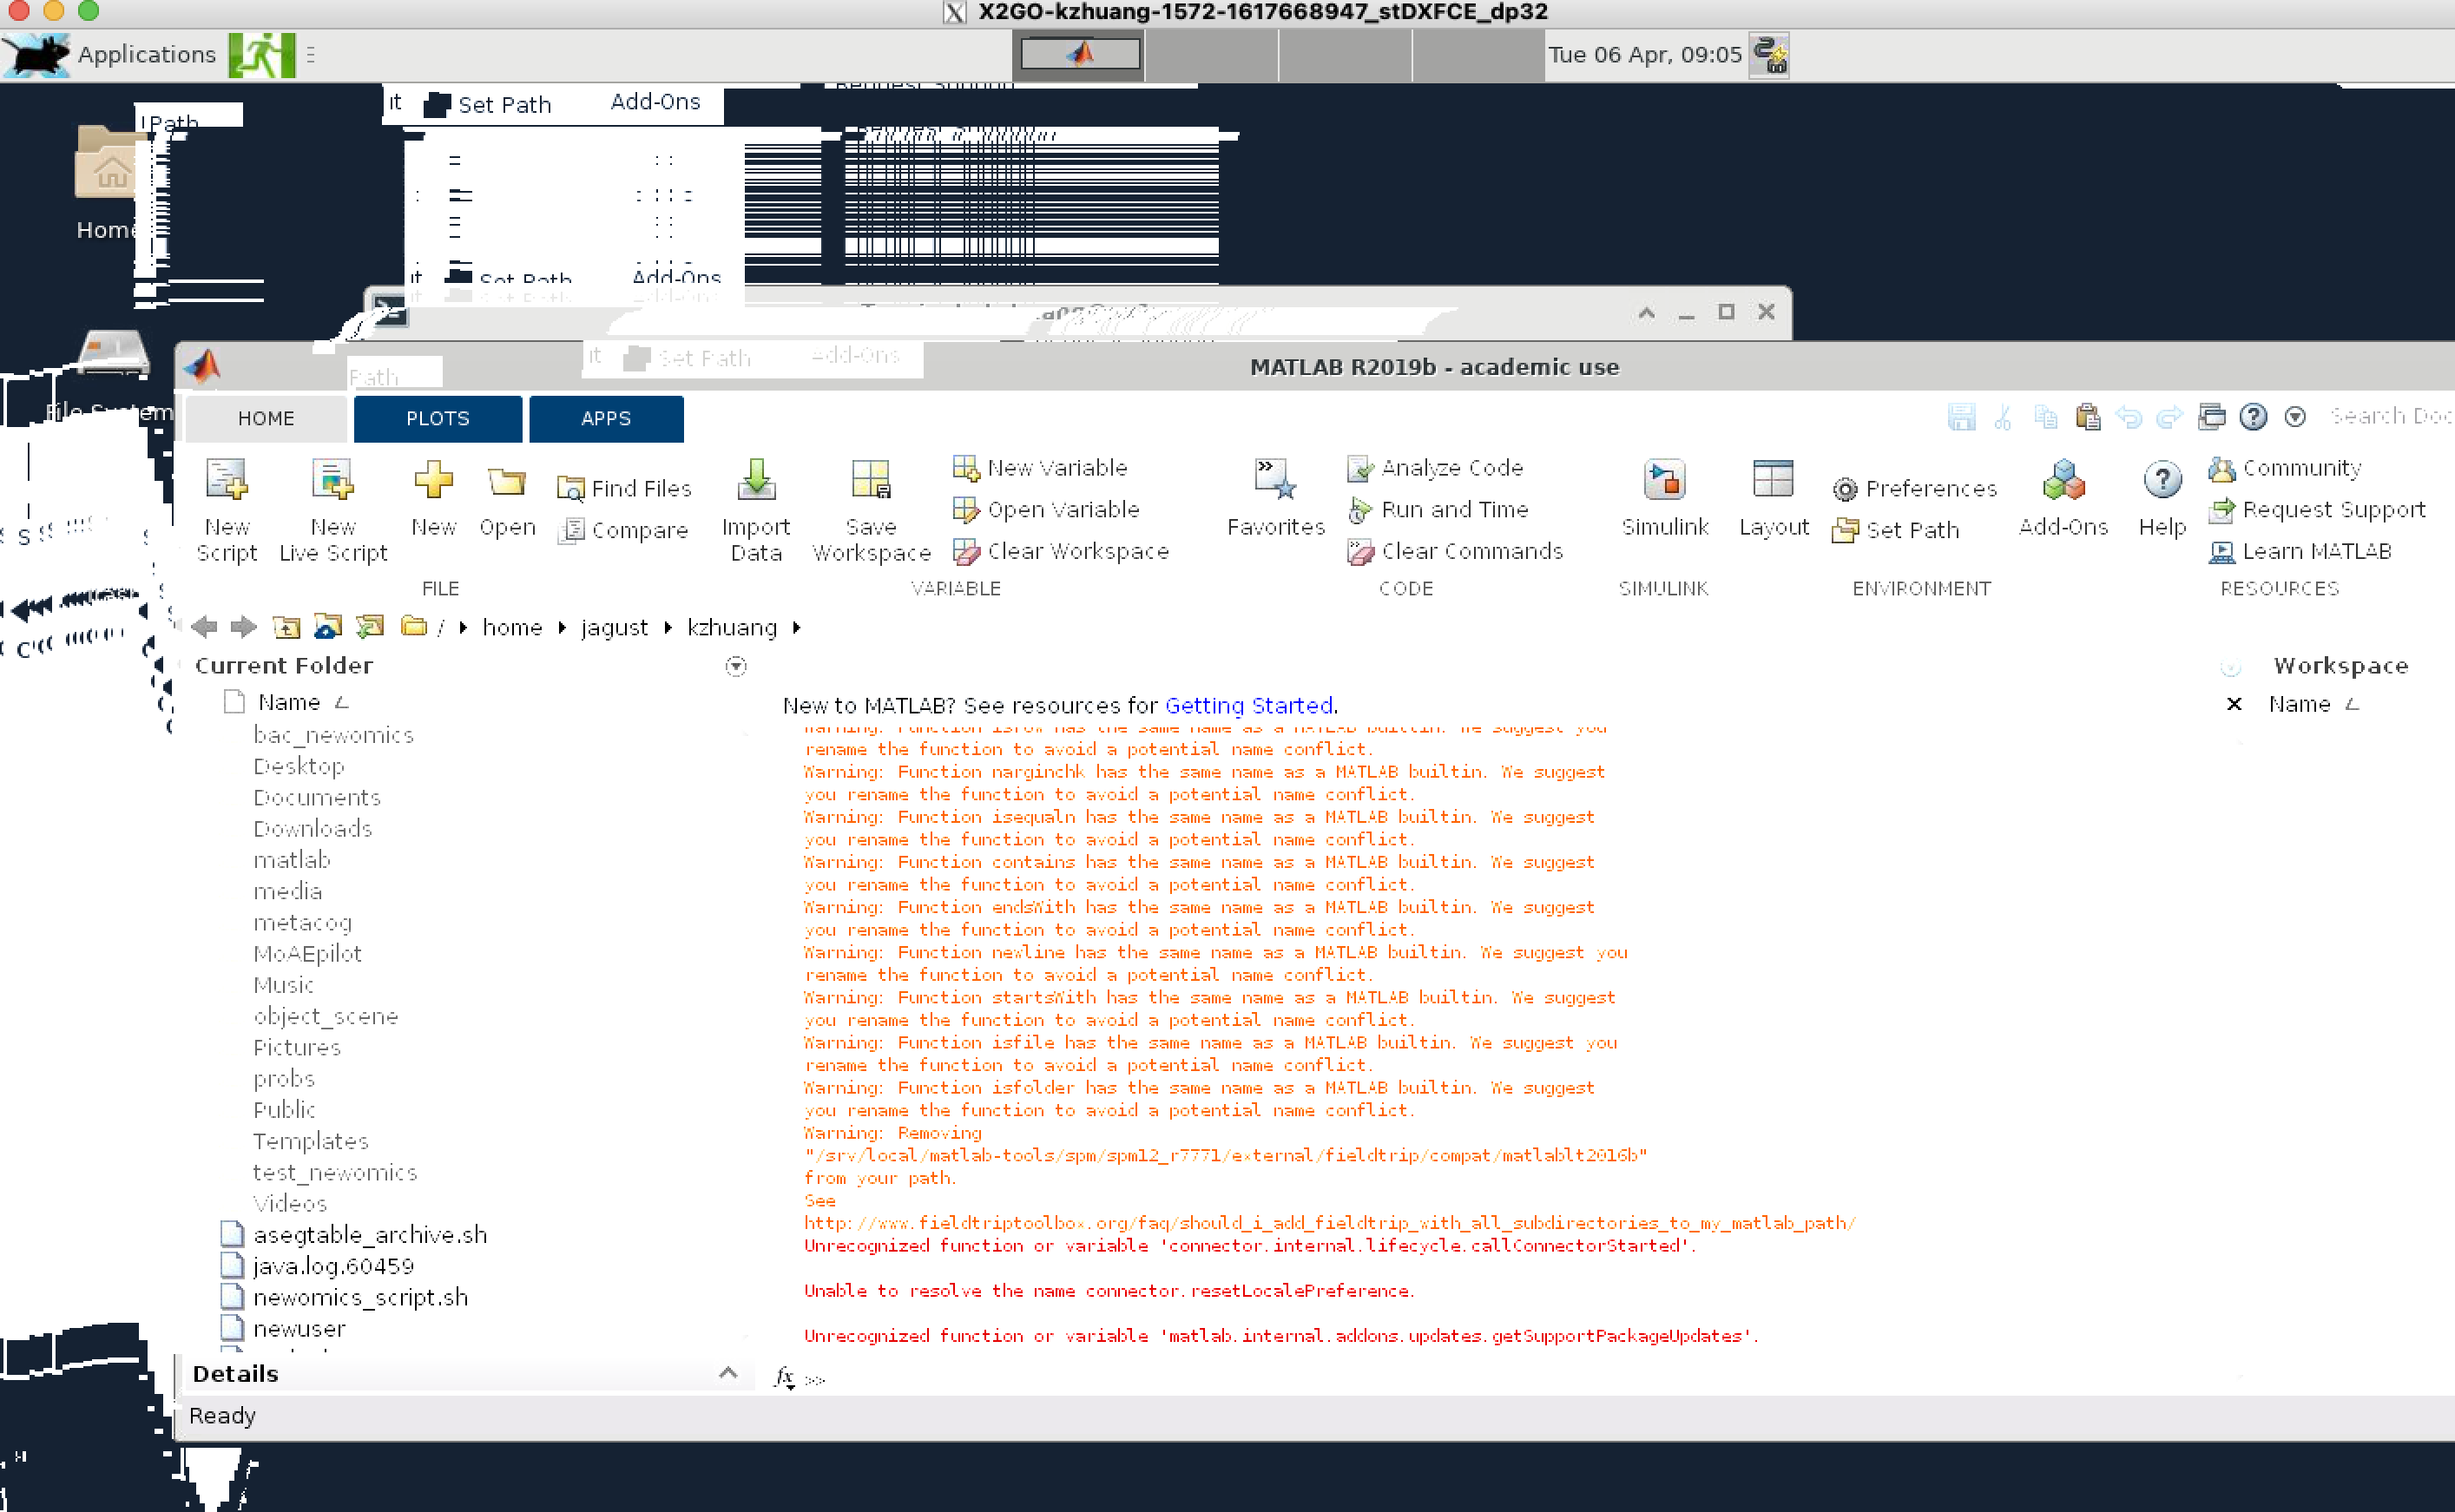The height and width of the screenshot is (1512, 2455).
Task: Sort Current Folder by Name column
Action: tap(289, 702)
